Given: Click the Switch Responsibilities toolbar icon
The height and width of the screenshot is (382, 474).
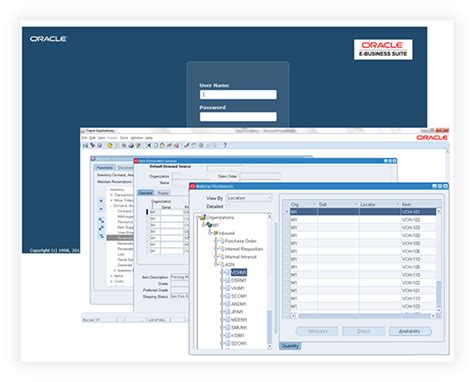Looking at the screenshot, I should coord(124,145).
